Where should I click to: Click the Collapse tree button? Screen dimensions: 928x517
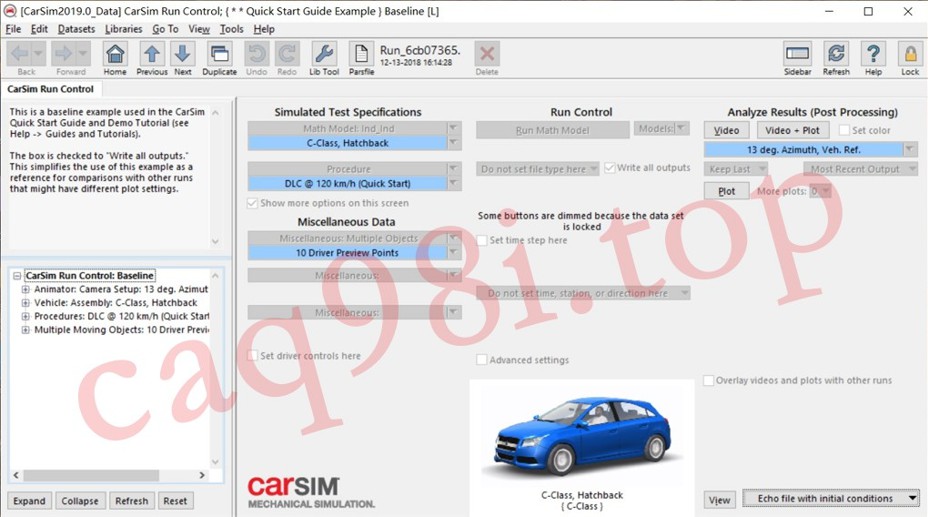coord(80,501)
